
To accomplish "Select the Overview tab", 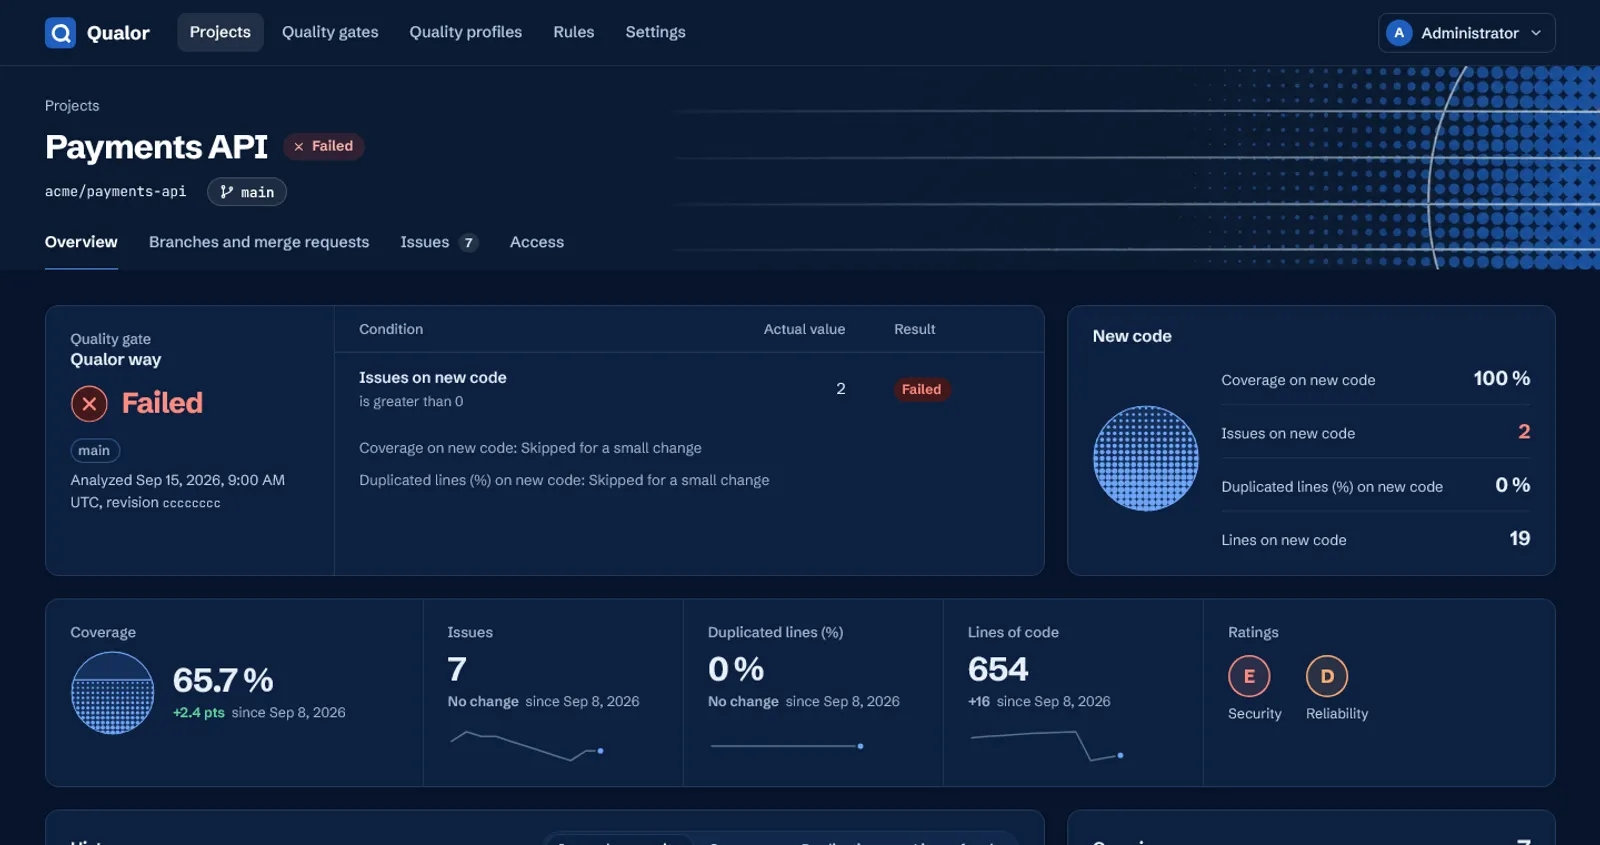I will [x=81, y=242].
